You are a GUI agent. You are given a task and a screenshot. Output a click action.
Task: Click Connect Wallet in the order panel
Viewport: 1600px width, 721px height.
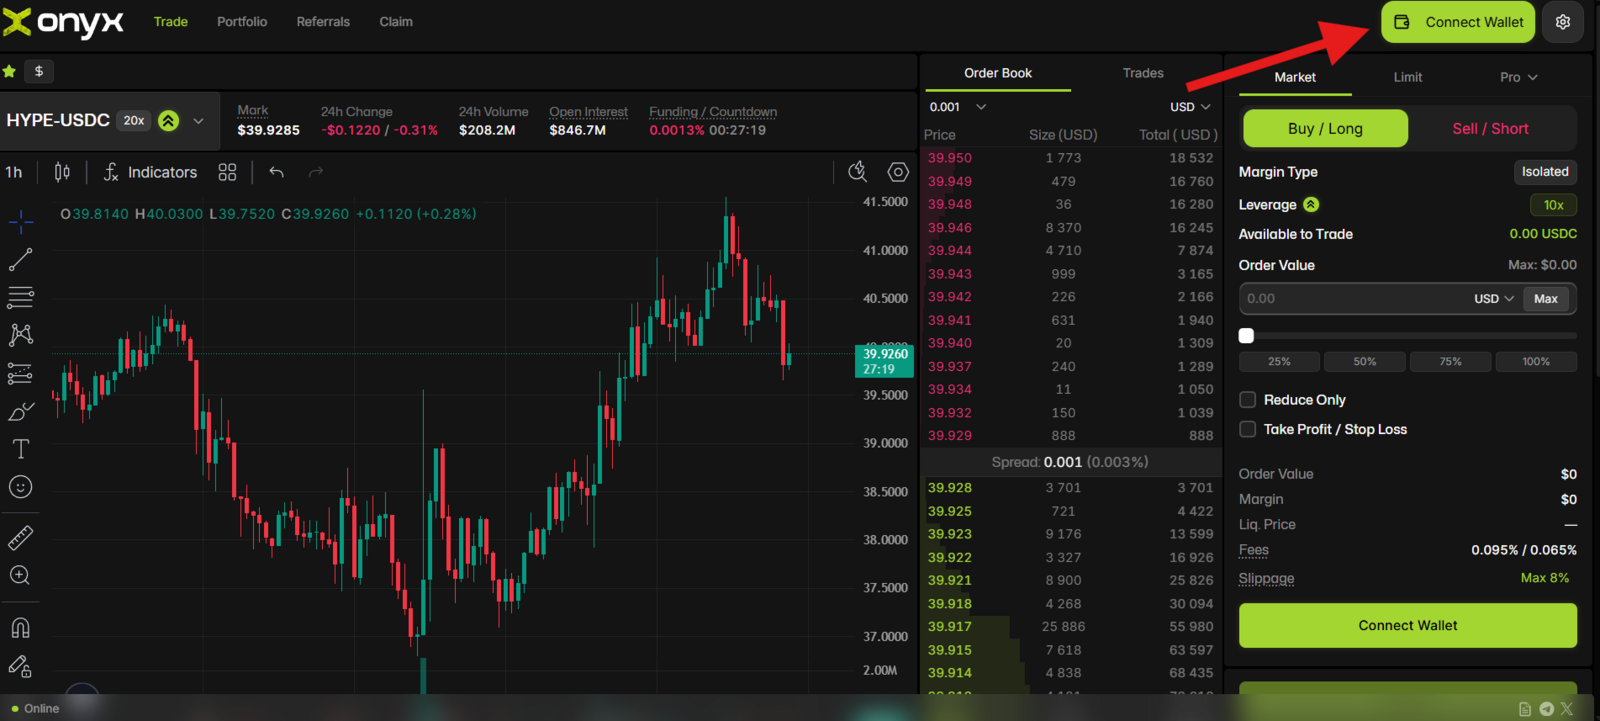1408,625
